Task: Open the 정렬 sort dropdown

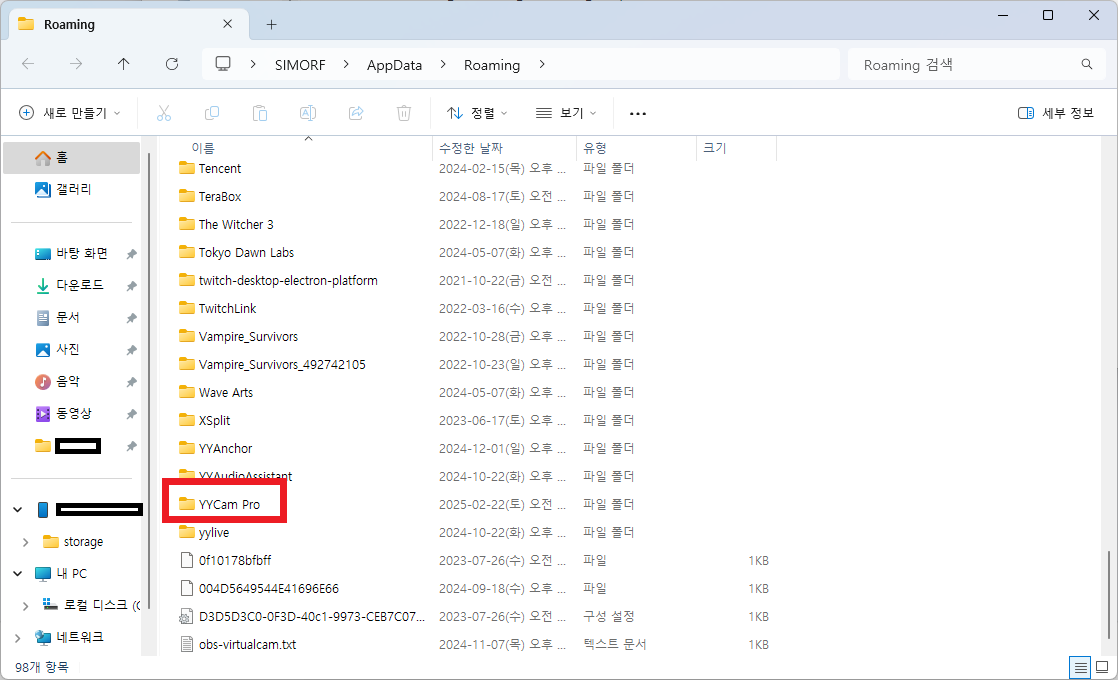Action: tap(477, 113)
